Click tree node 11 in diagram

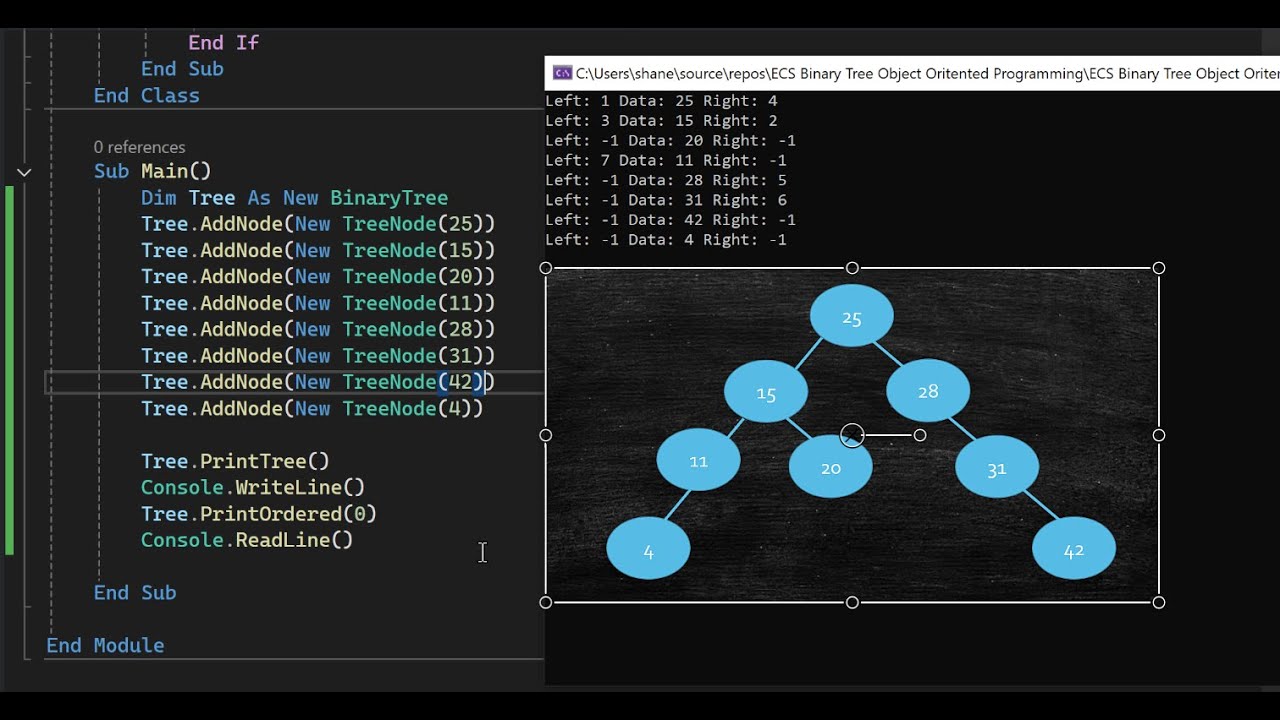(x=698, y=460)
